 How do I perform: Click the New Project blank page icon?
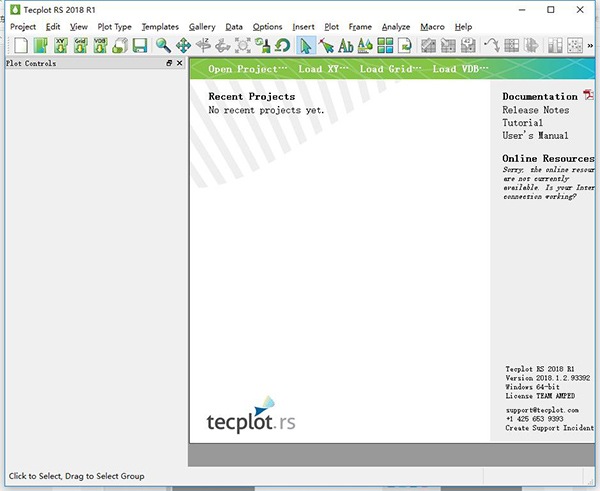point(20,45)
